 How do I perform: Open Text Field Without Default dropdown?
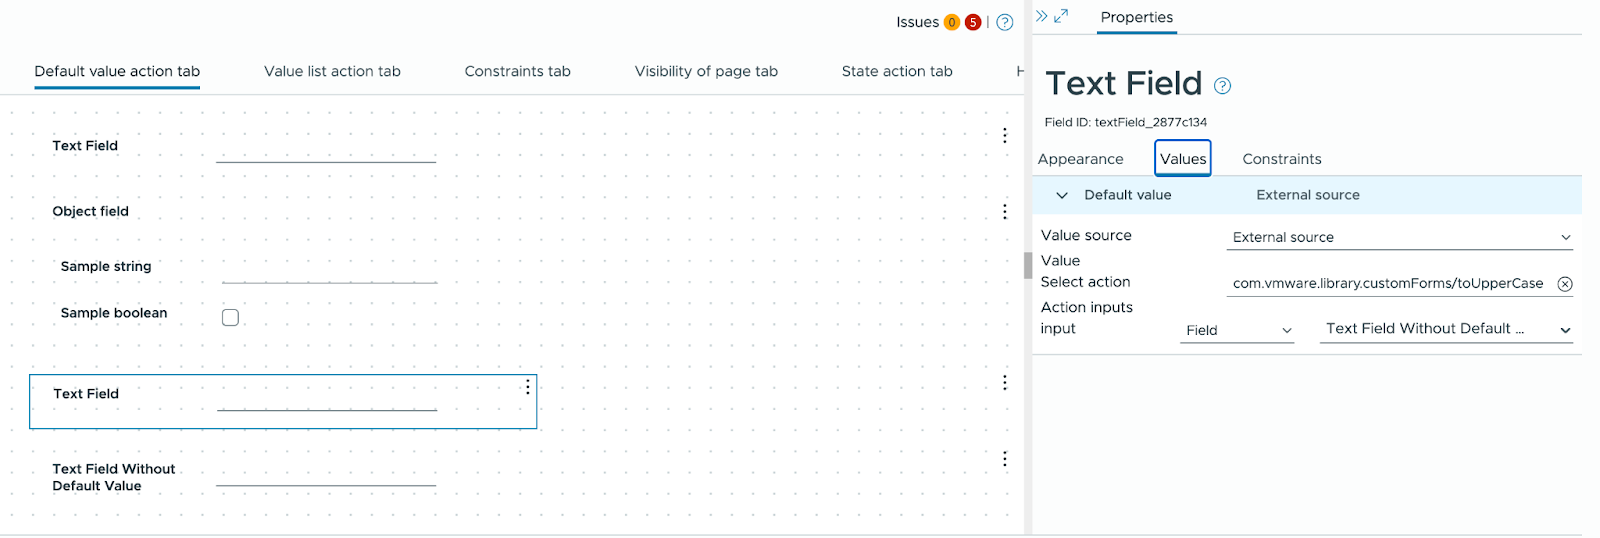pyautogui.click(x=1446, y=329)
